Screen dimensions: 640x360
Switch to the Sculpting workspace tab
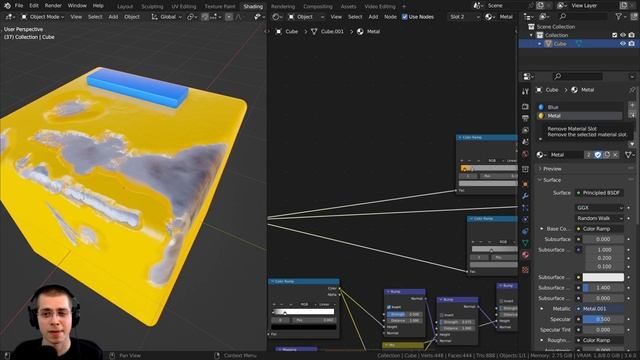(x=152, y=7)
